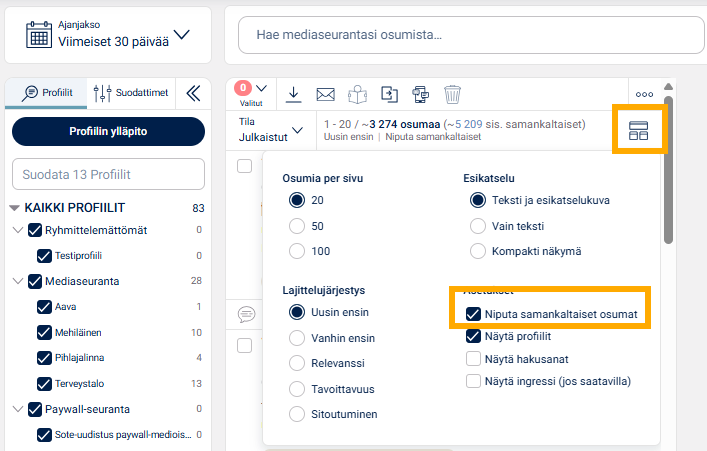Click the envelope email icon
Viewport: 707px width, 451px height.
pyautogui.click(x=325, y=94)
